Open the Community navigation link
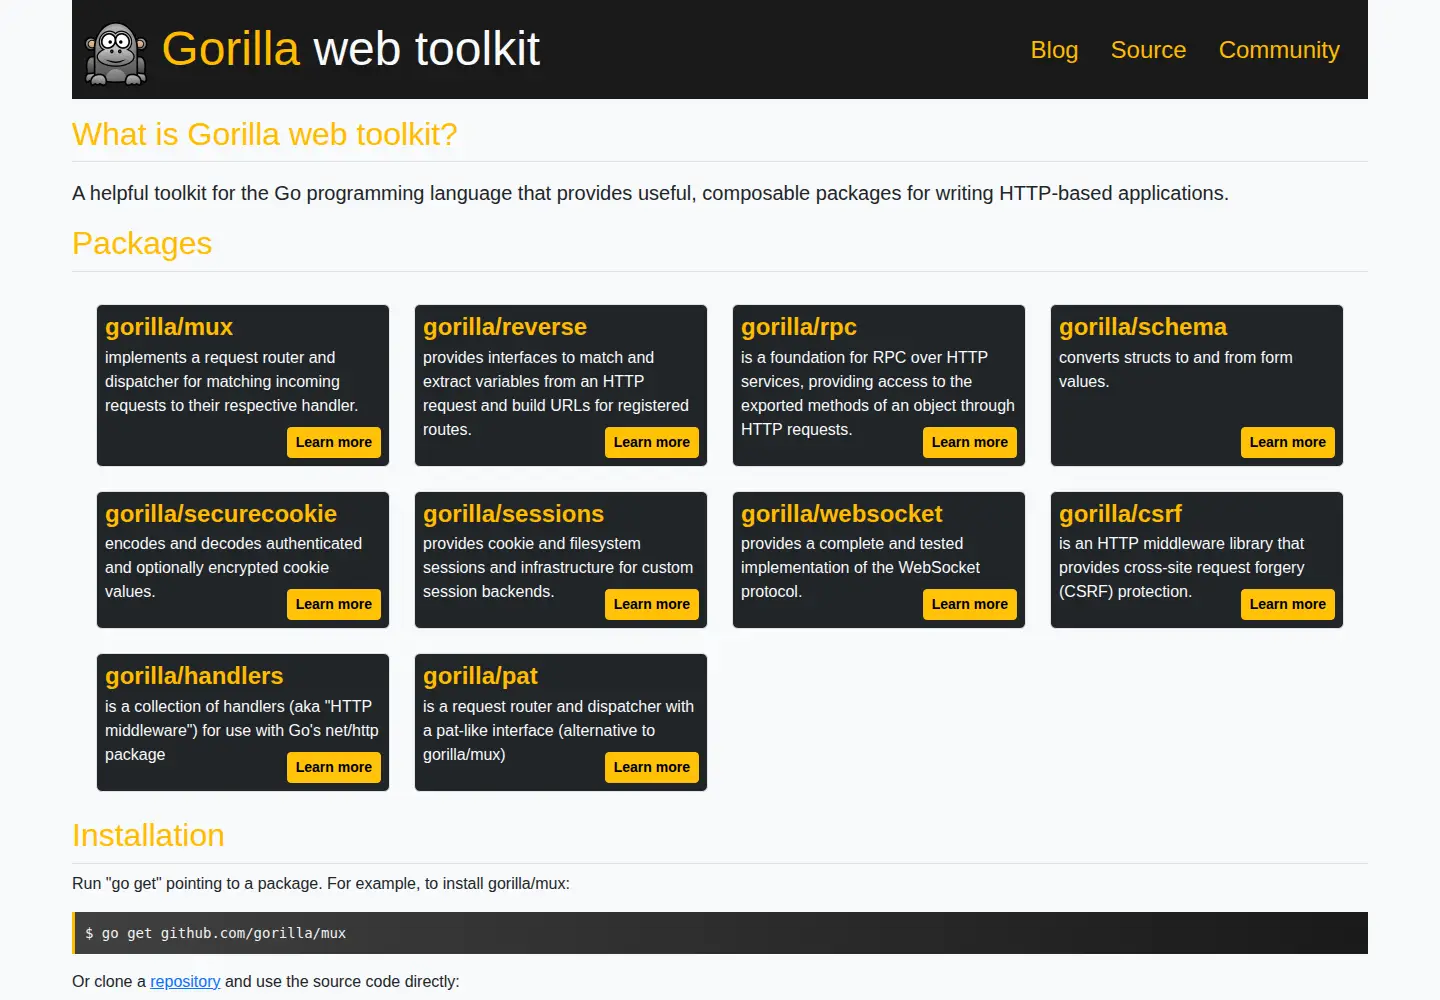Viewport: 1440px width, 1000px height. 1279,50
